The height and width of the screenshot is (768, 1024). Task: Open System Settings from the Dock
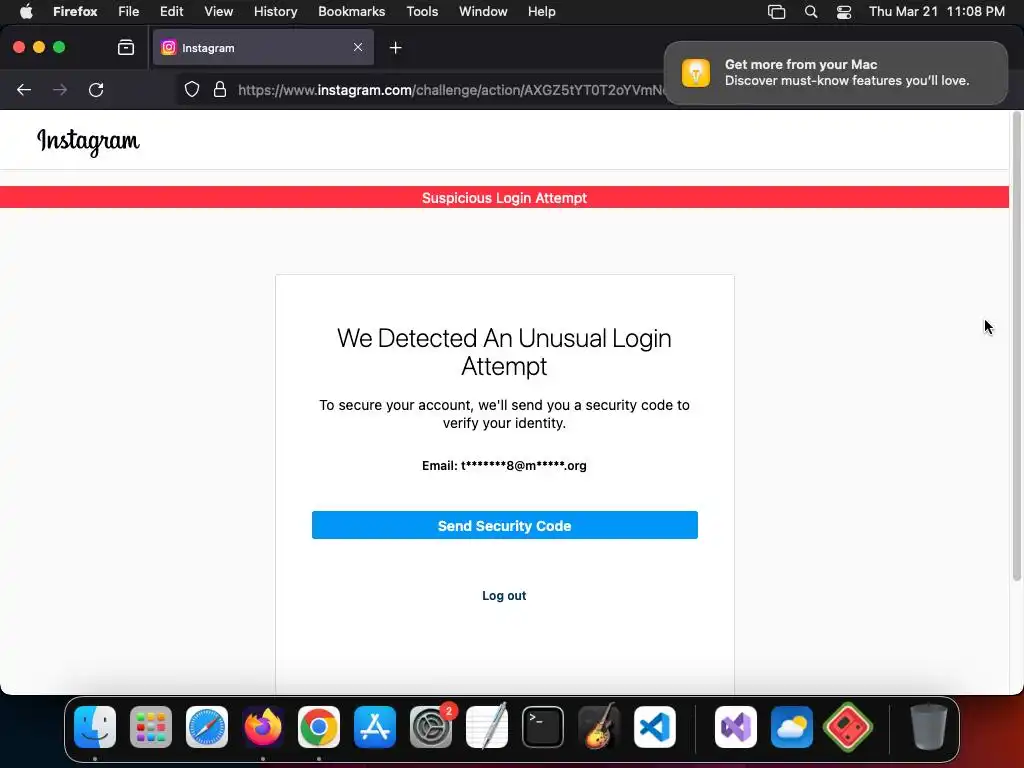[431, 726]
